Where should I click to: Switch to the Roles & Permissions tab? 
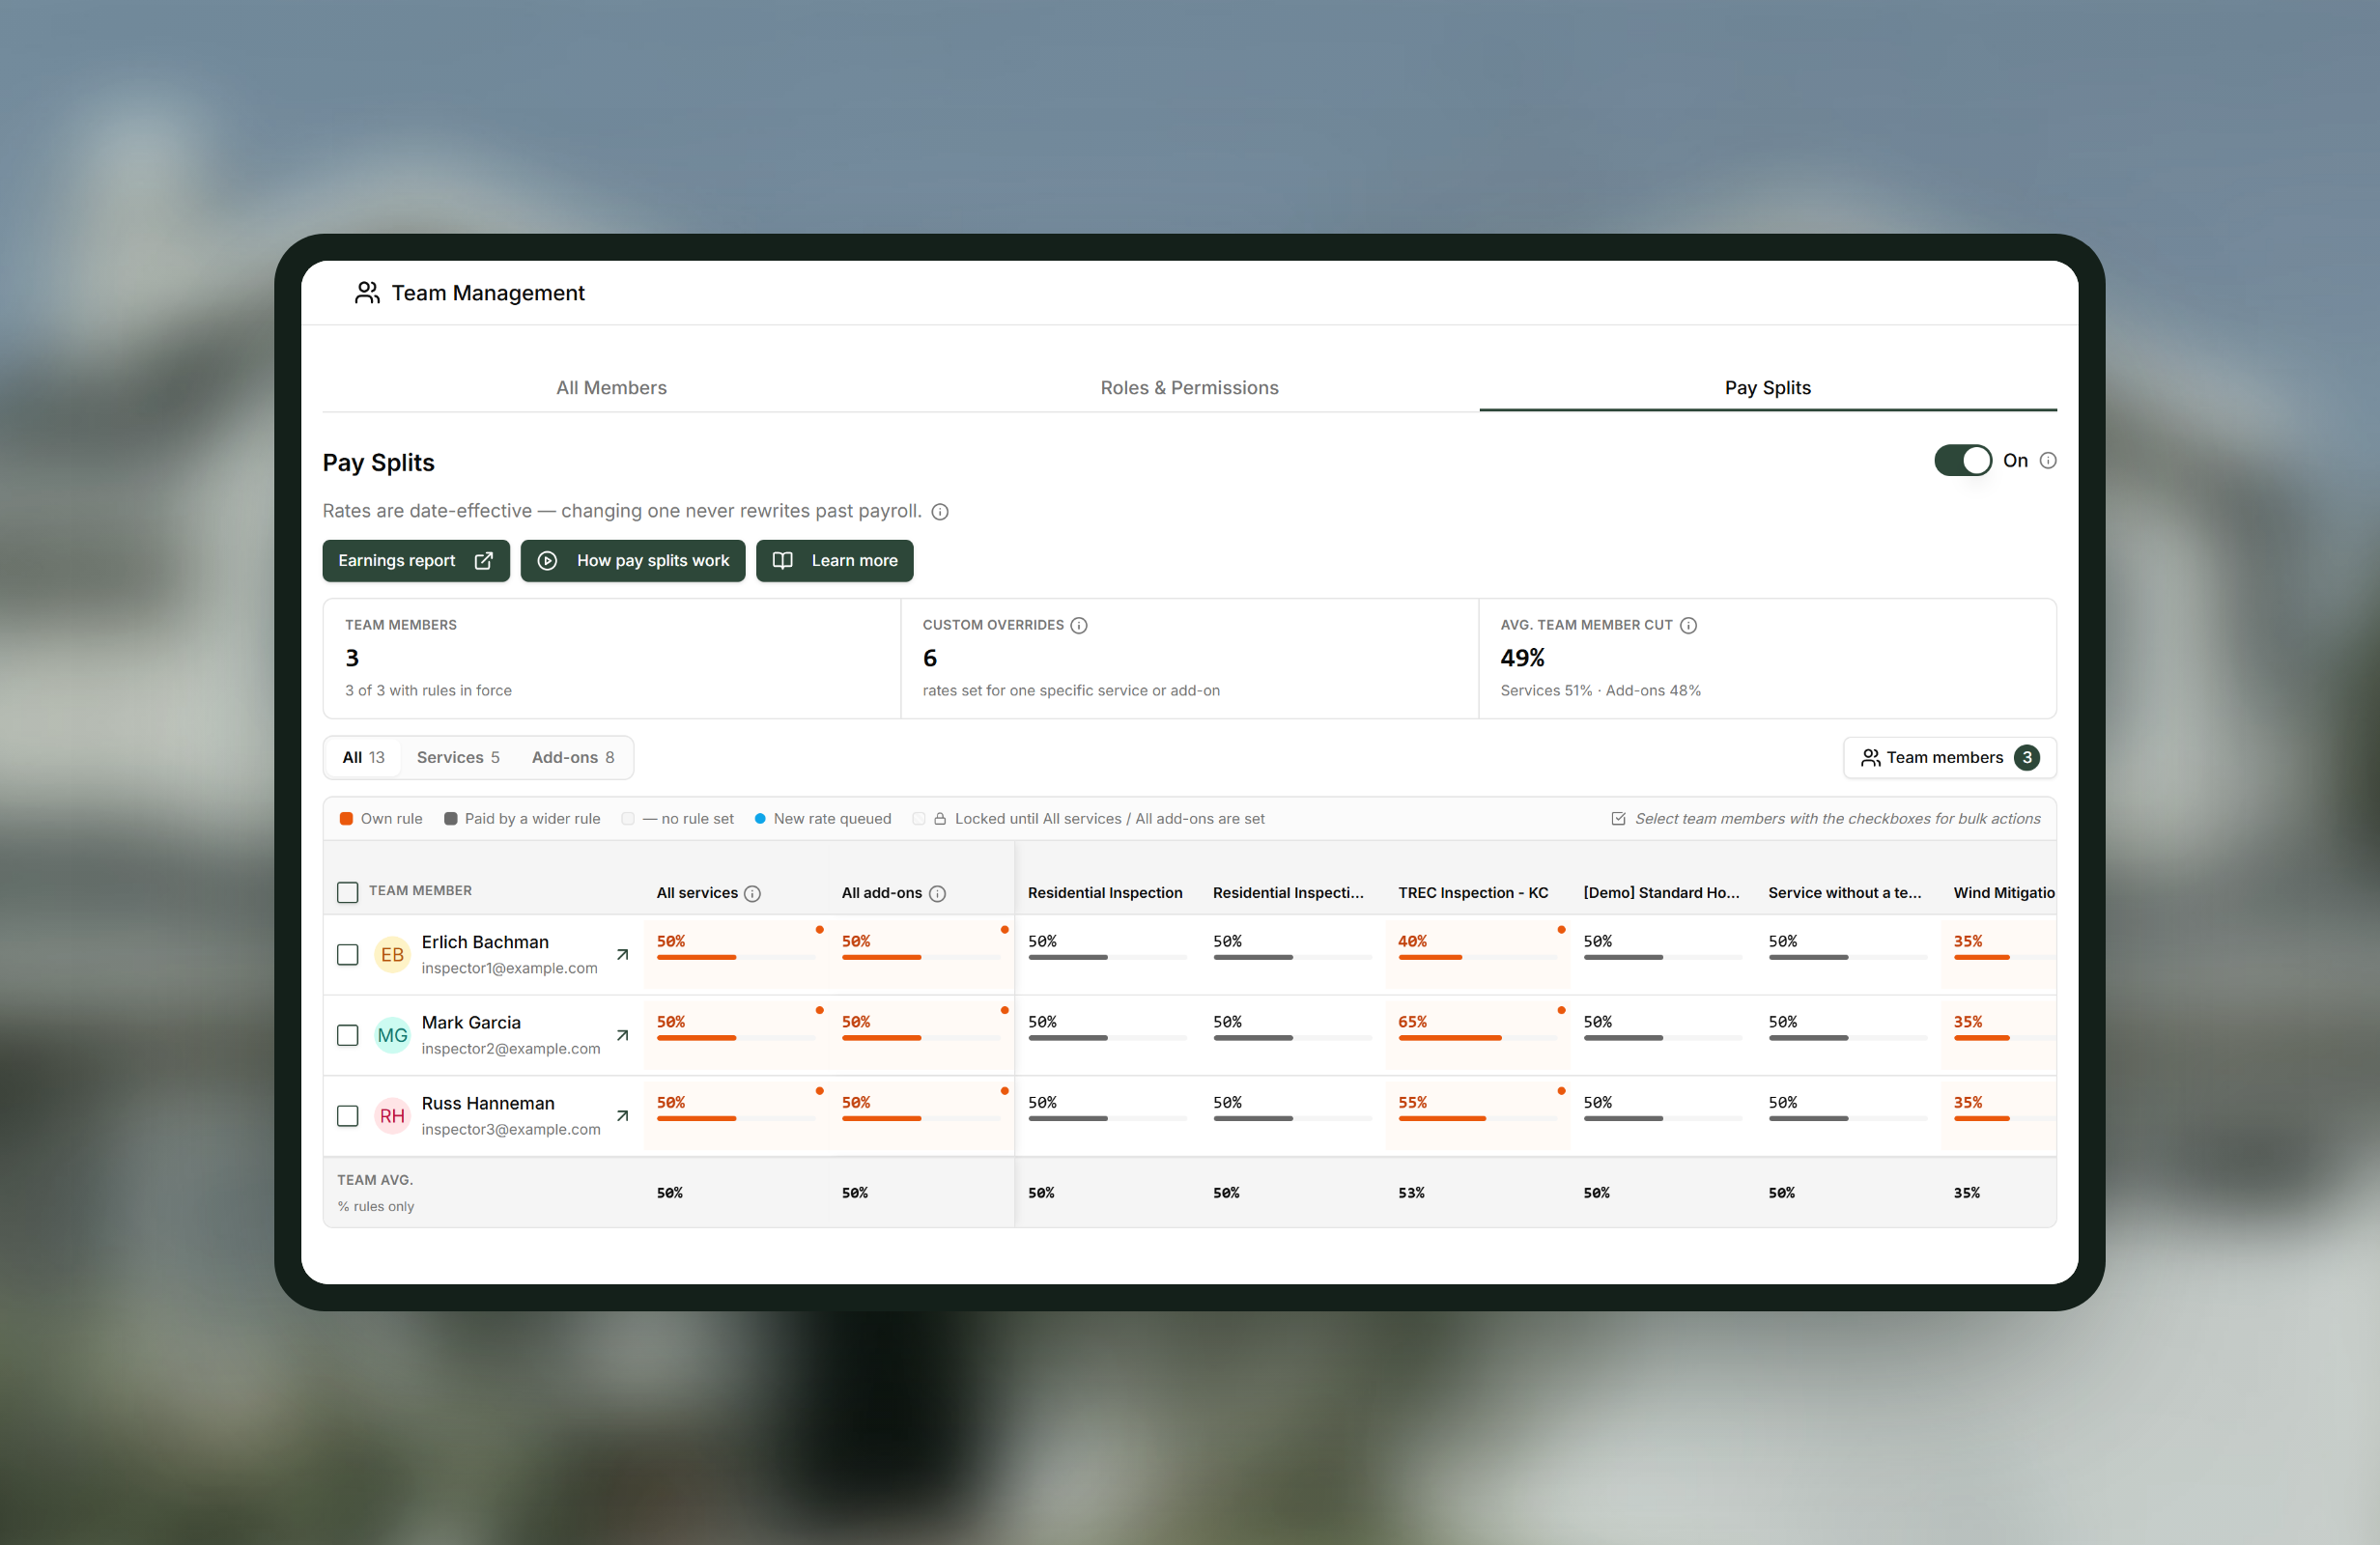coord(1189,387)
